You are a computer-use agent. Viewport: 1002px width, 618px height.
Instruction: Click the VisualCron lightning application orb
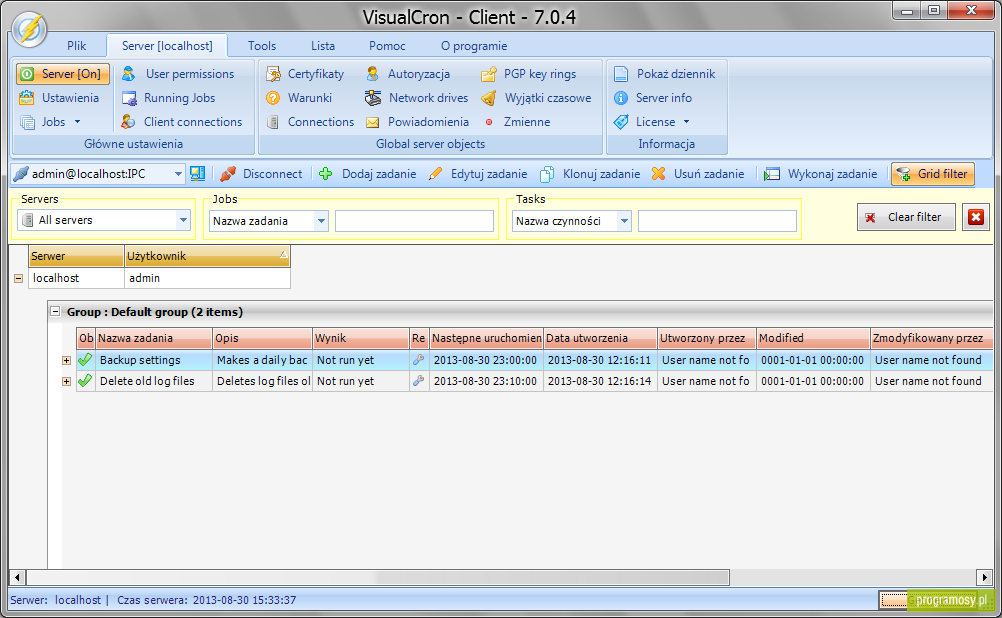tap(29, 29)
